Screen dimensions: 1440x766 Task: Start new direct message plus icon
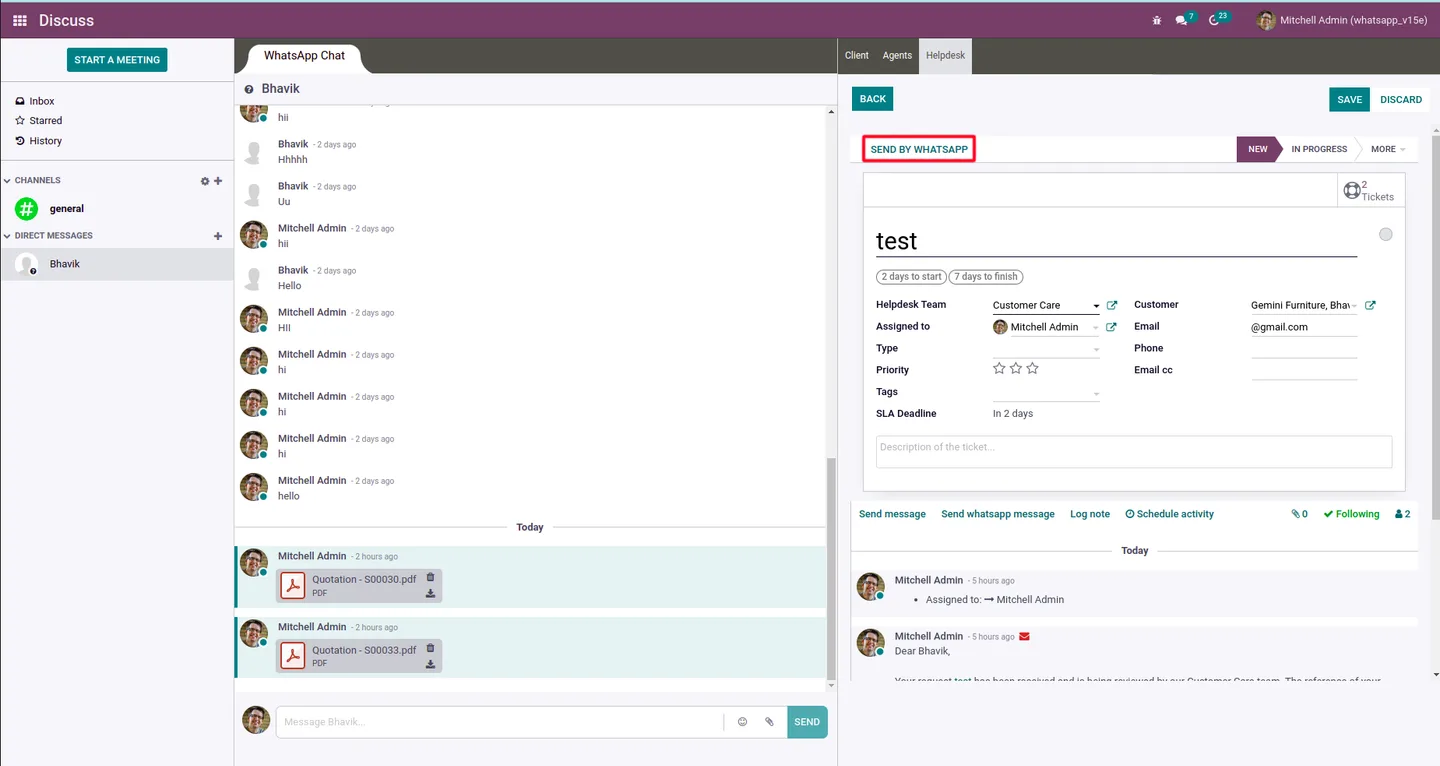[x=218, y=236]
